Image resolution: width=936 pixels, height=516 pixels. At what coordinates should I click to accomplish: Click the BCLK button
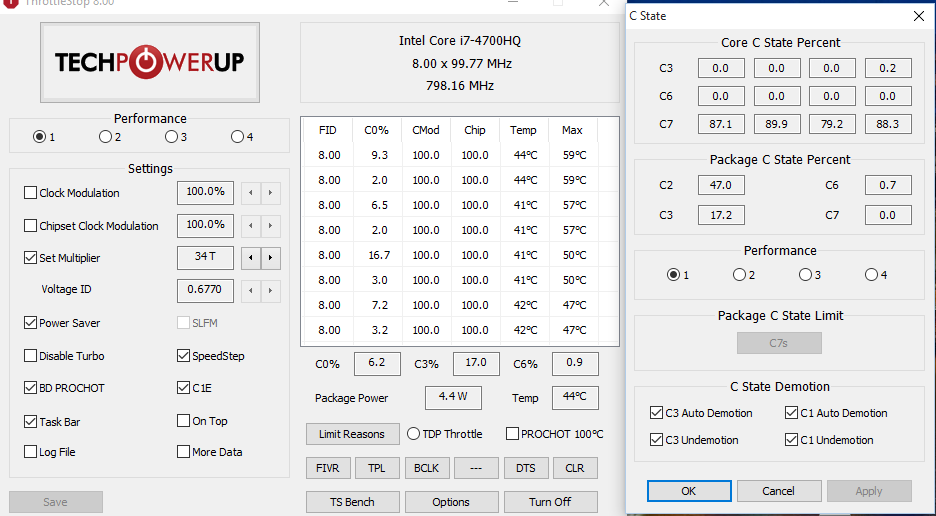point(426,468)
